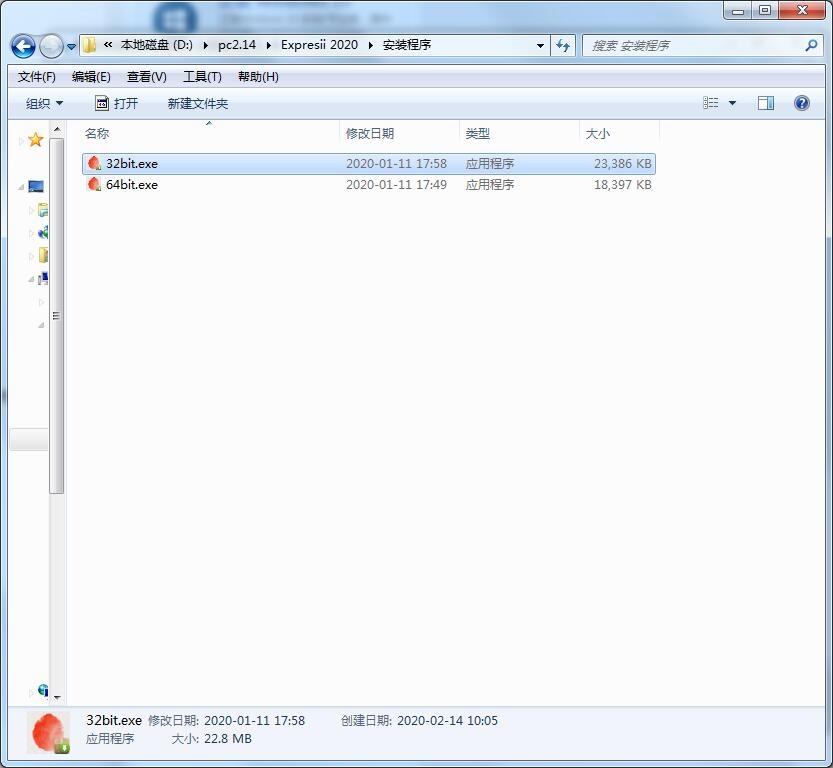The image size is (833, 768).
Task: Click the 18,397 KB size value
Action: tap(623, 185)
